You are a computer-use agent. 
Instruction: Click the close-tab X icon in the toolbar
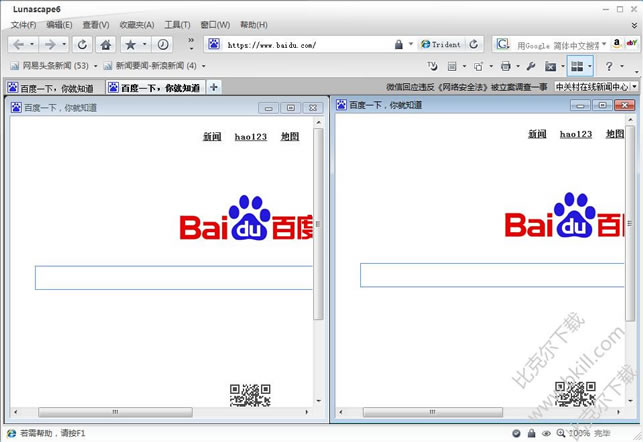550,66
